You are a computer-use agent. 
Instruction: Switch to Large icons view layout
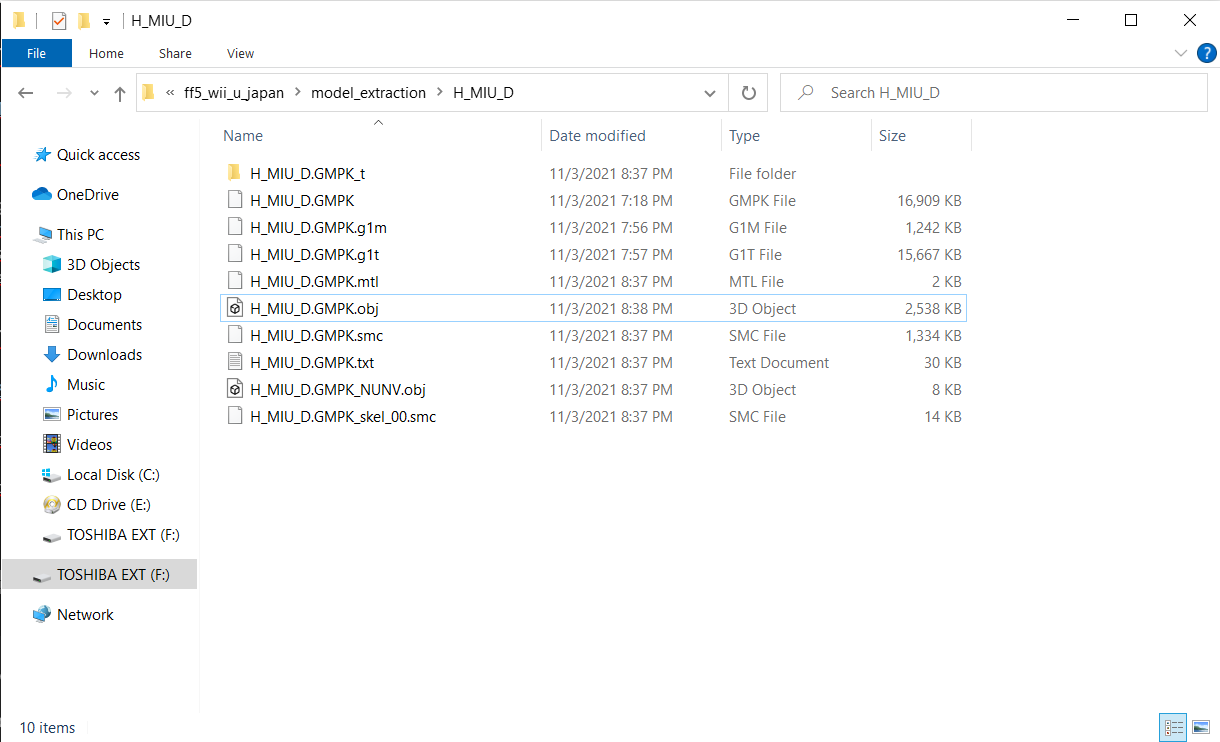click(x=1200, y=728)
